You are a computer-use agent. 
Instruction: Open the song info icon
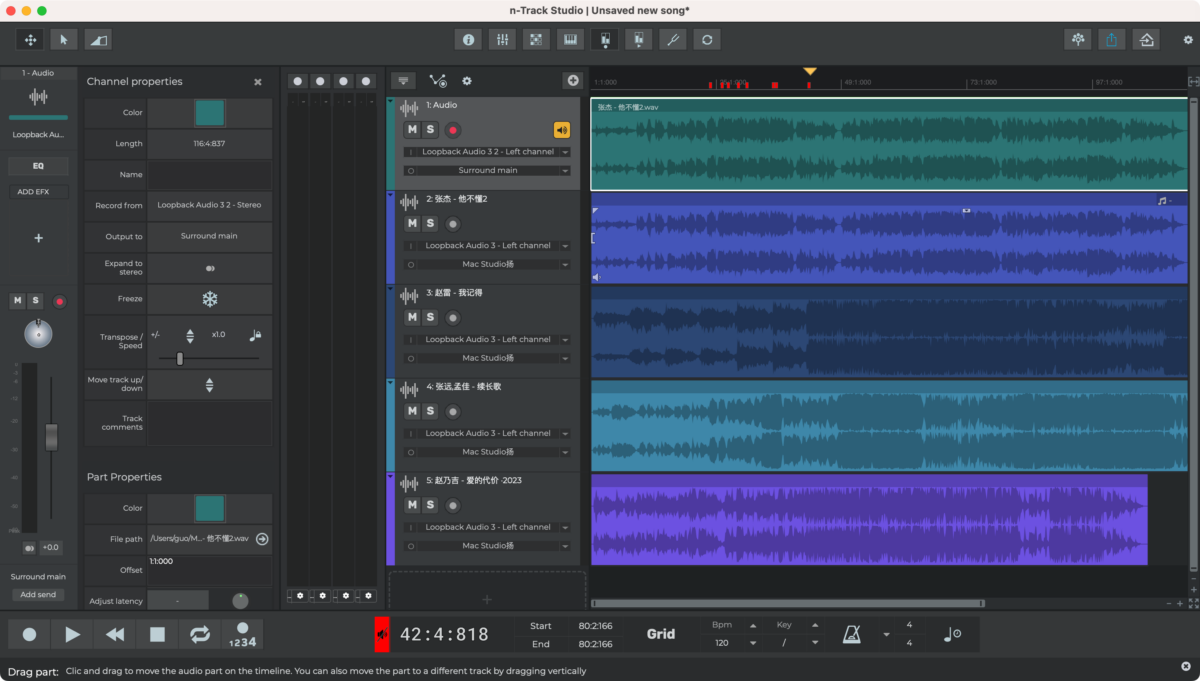[x=468, y=39]
